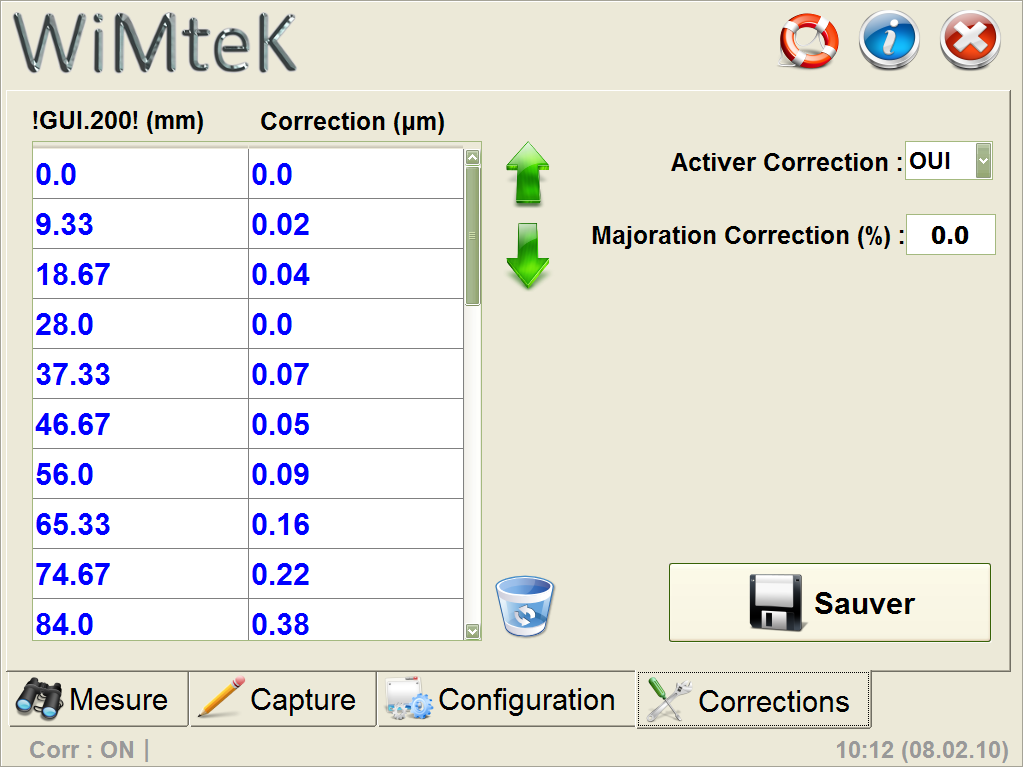Select correction cell 0.22
1024x768 pixels.
coord(357,574)
